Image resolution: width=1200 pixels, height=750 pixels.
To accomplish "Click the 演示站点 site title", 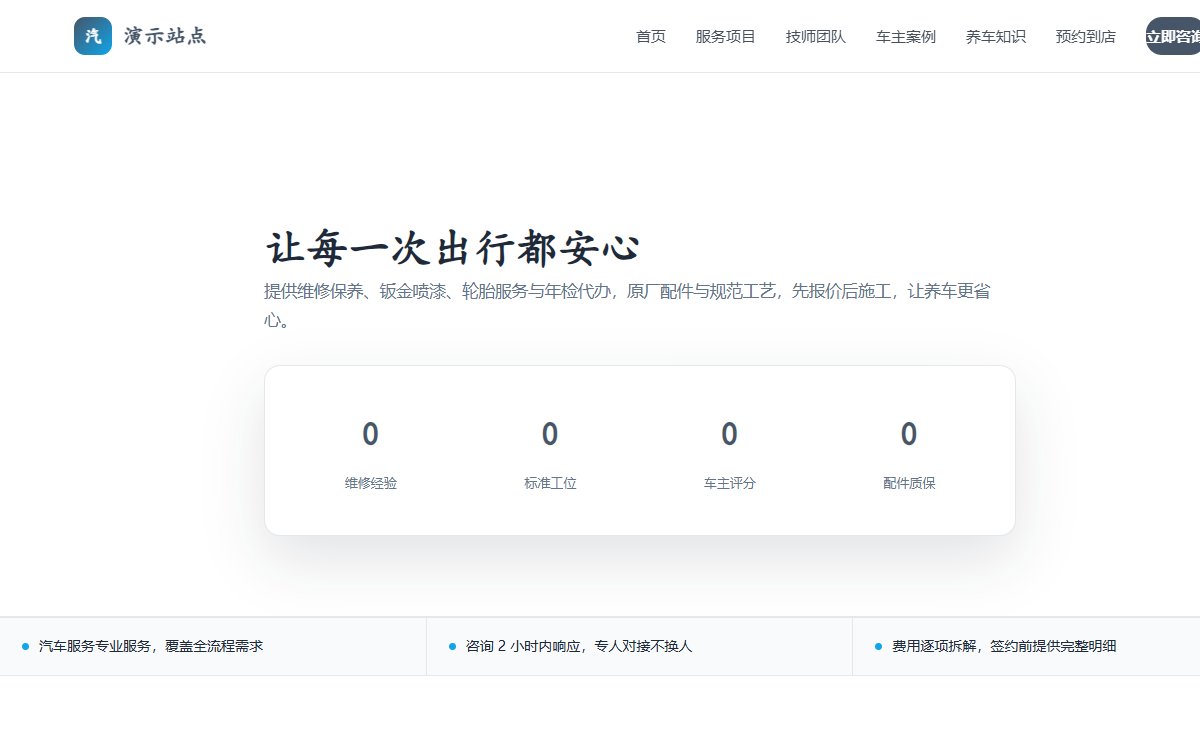I will 165,36.
